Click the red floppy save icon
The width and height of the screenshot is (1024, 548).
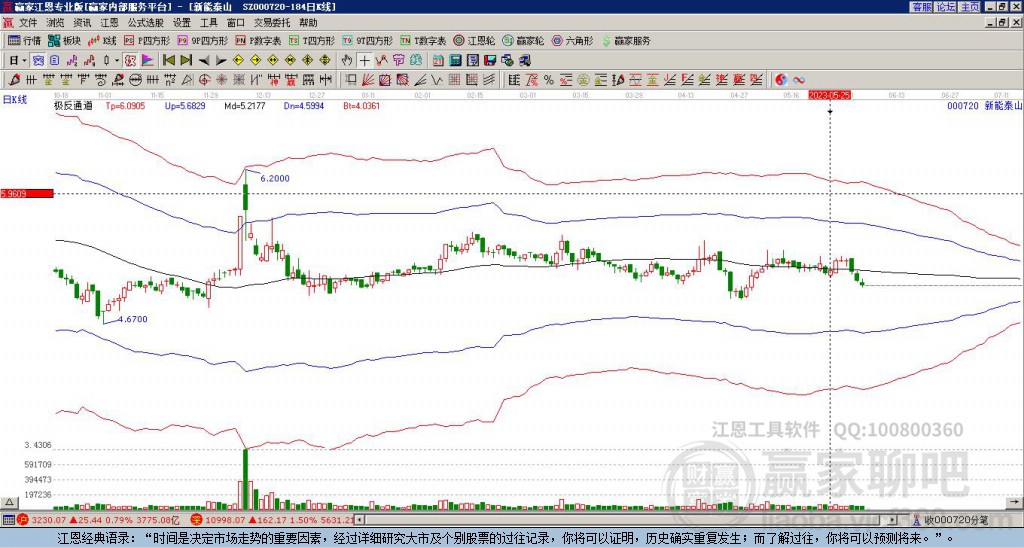490,61
